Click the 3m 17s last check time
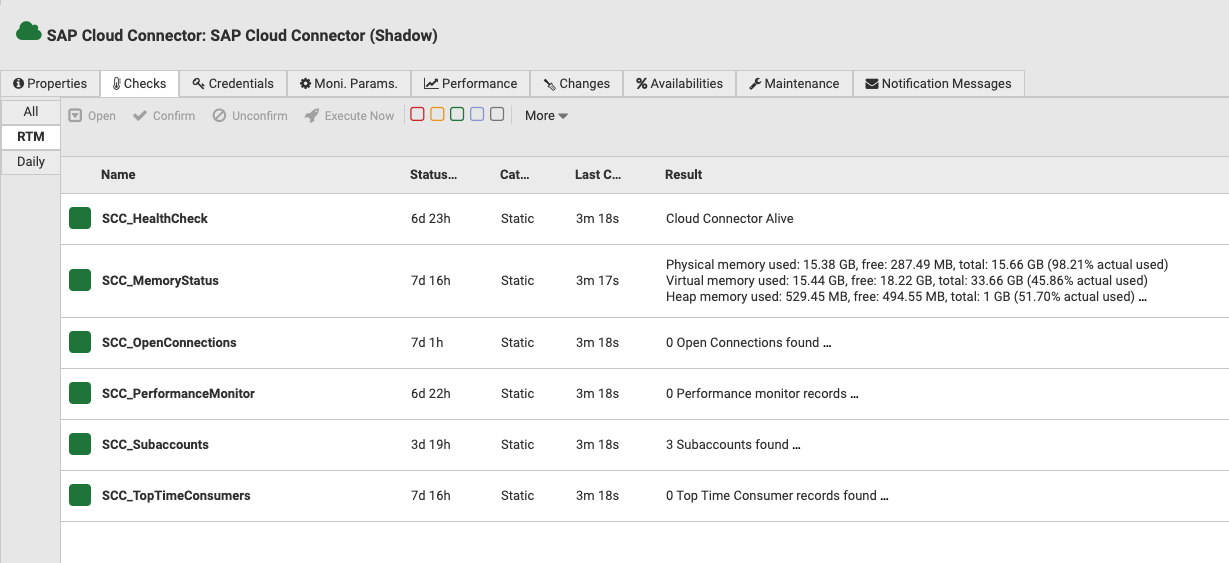The image size is (1229, 563). [597, 281]
